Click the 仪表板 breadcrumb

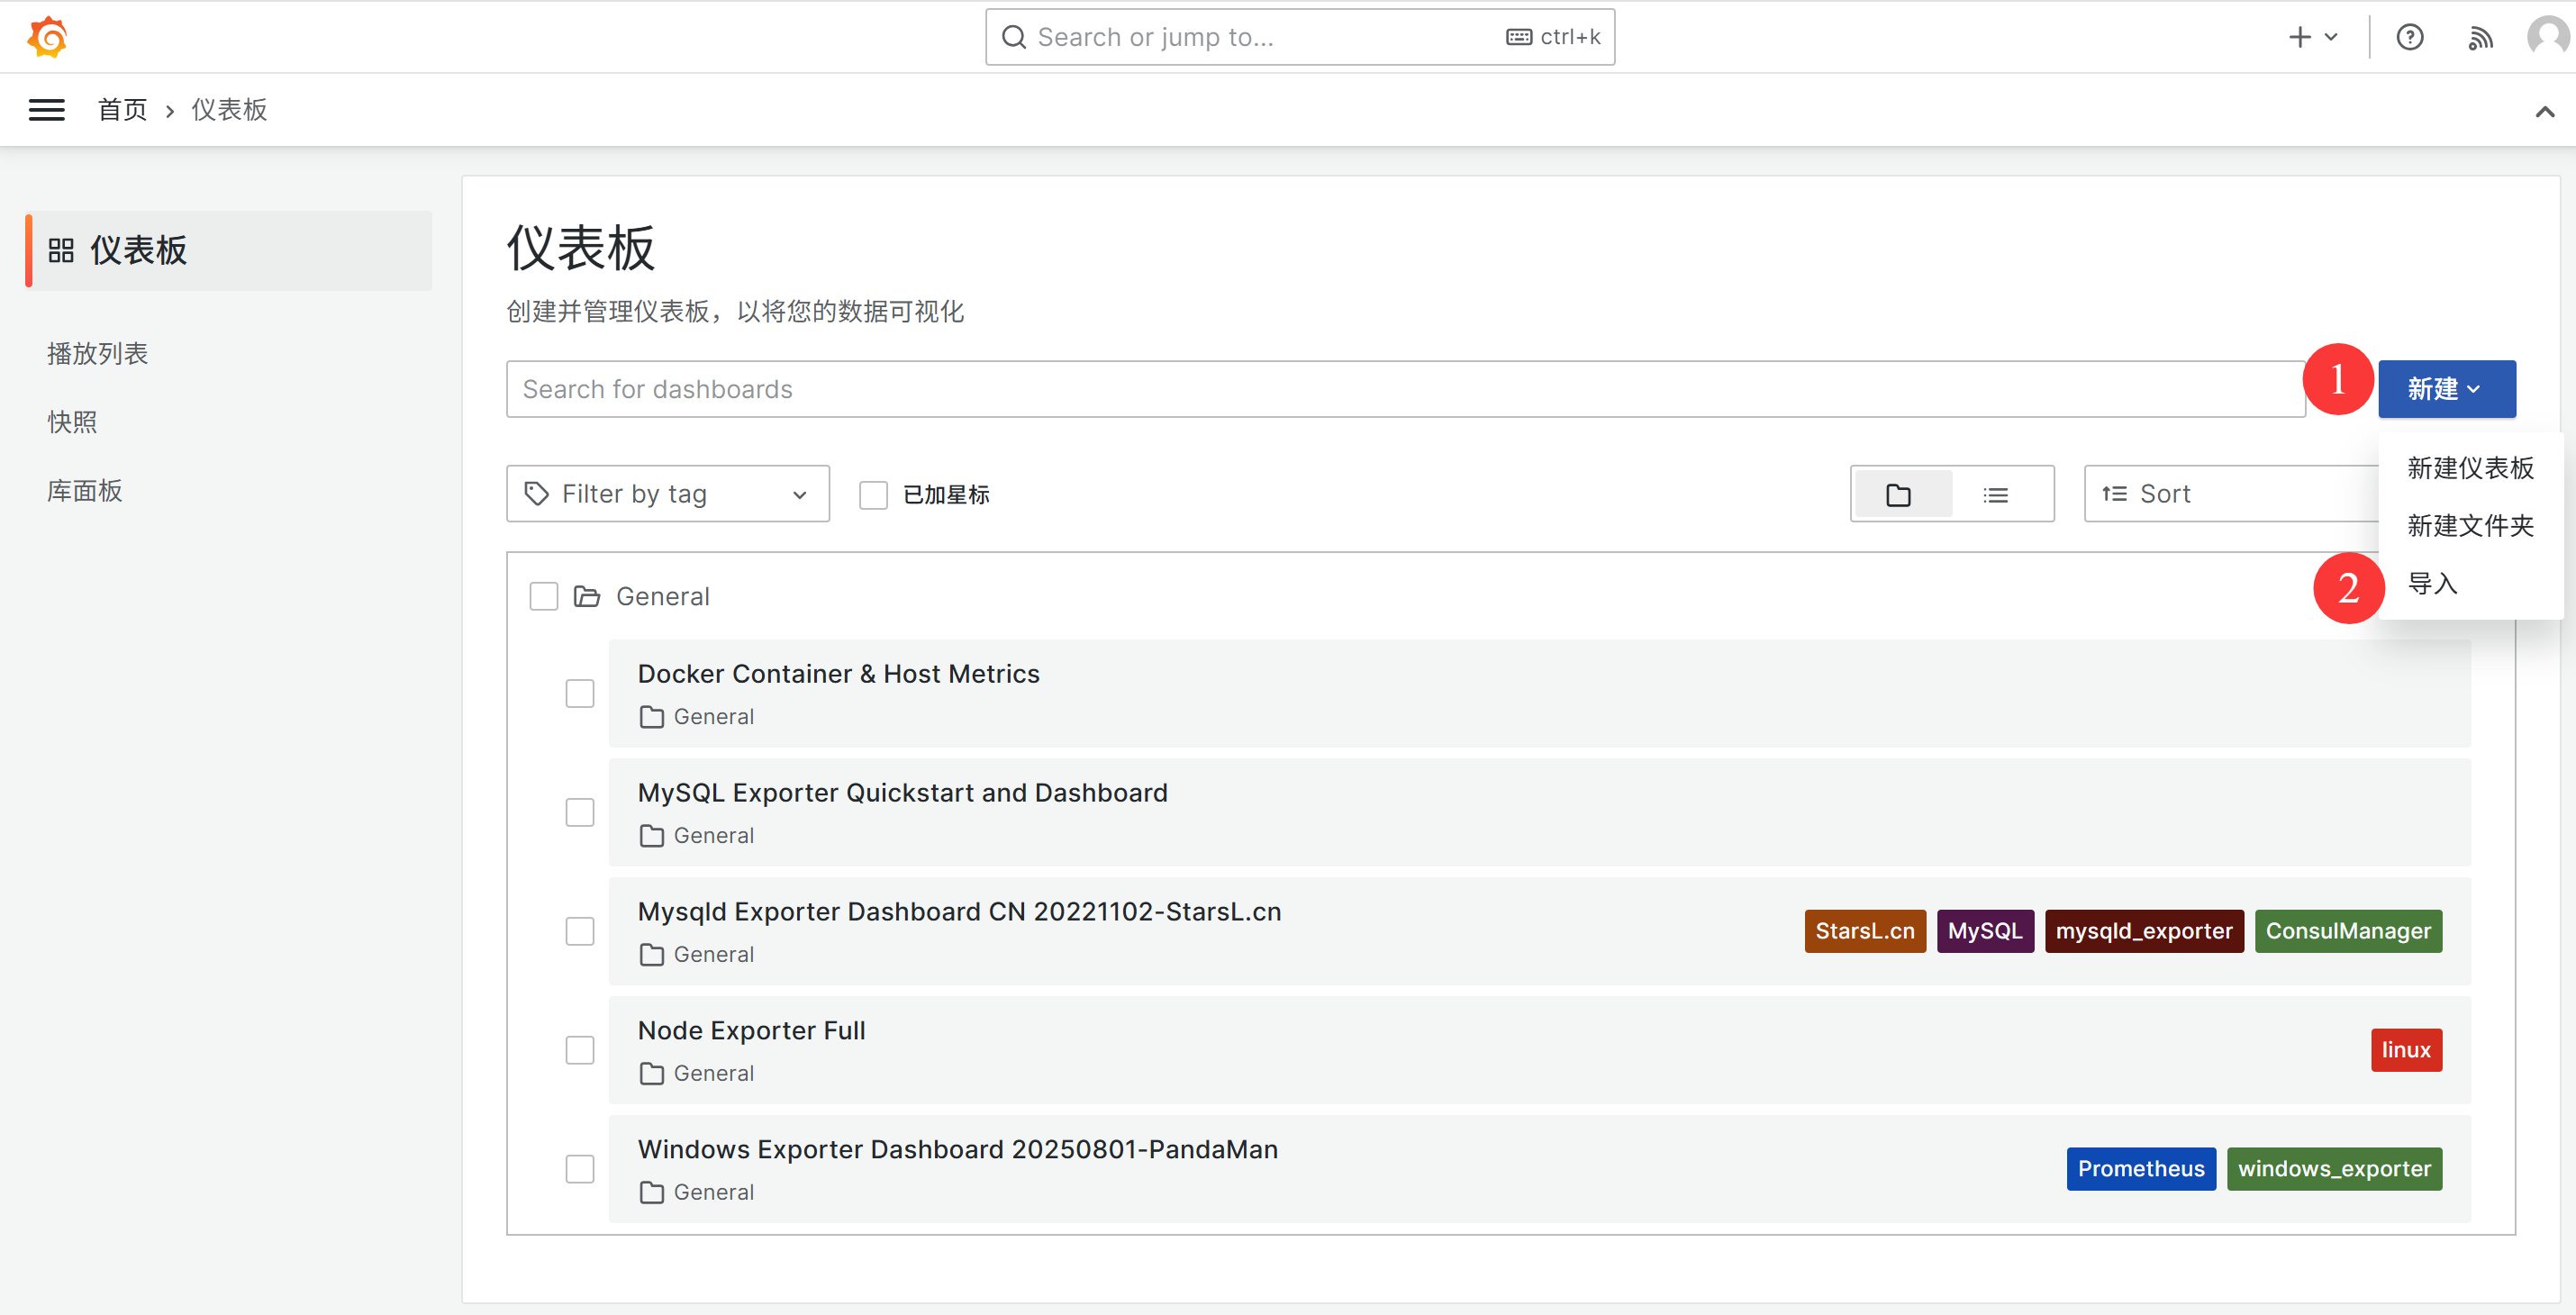[229, 110]
